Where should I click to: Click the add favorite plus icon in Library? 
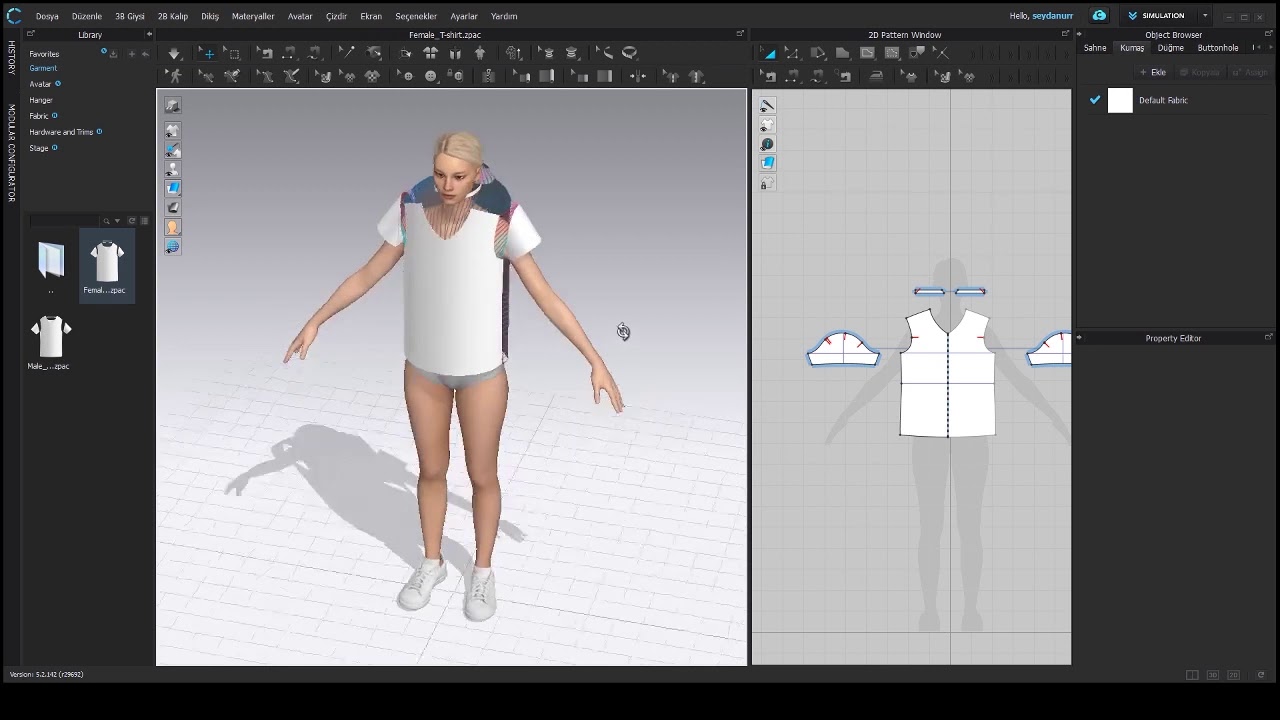click(x=131, y=54)
